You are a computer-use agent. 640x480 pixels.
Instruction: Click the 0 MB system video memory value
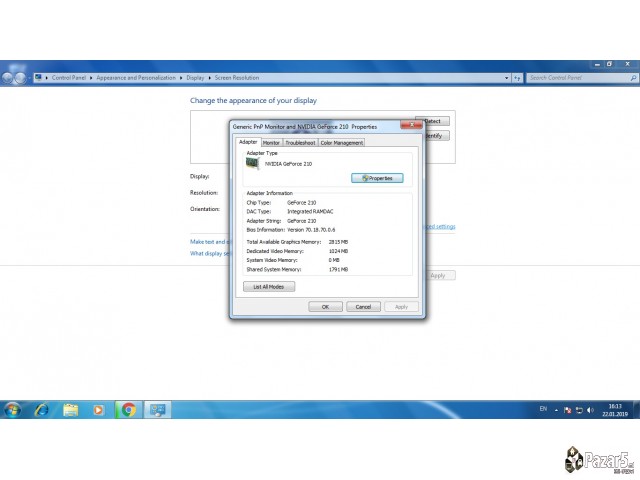click(334, 260)
